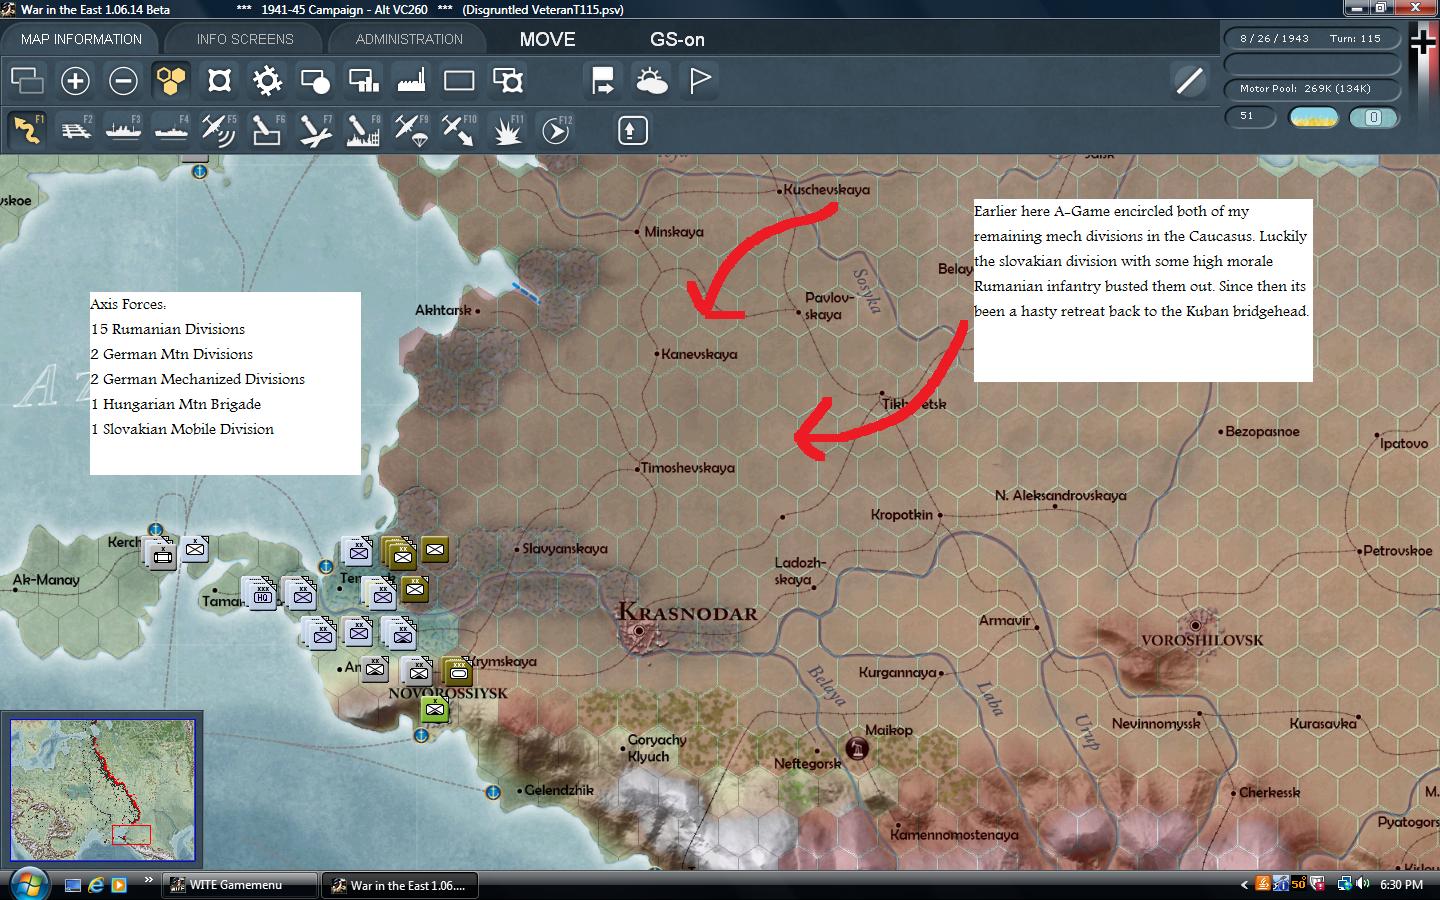The width and height of the screenshot is (1440, 900).
Task: Select the HQ unit counter near Taman
Action: 262,593
